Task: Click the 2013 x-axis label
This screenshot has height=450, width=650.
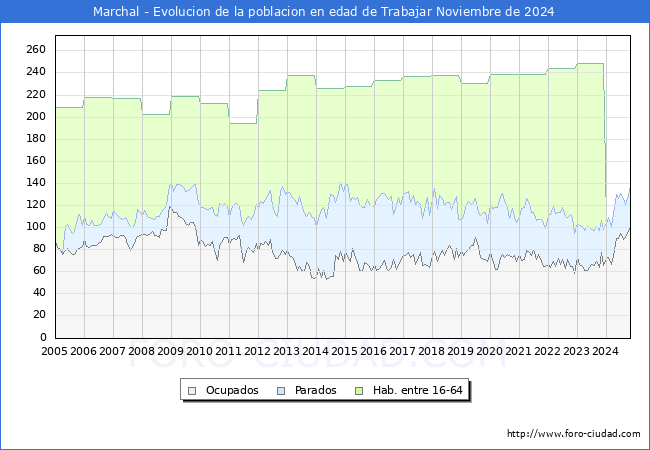Action: pyautogui.click(x=287, y=351)
